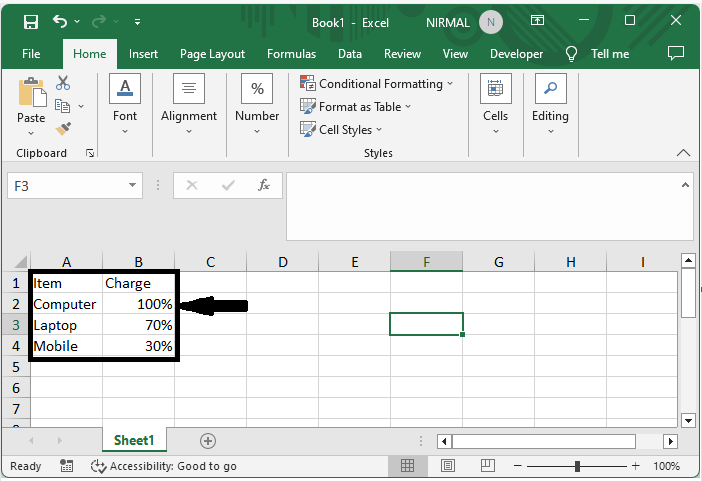Switch to the Home tab

click(x=90, y=54)
